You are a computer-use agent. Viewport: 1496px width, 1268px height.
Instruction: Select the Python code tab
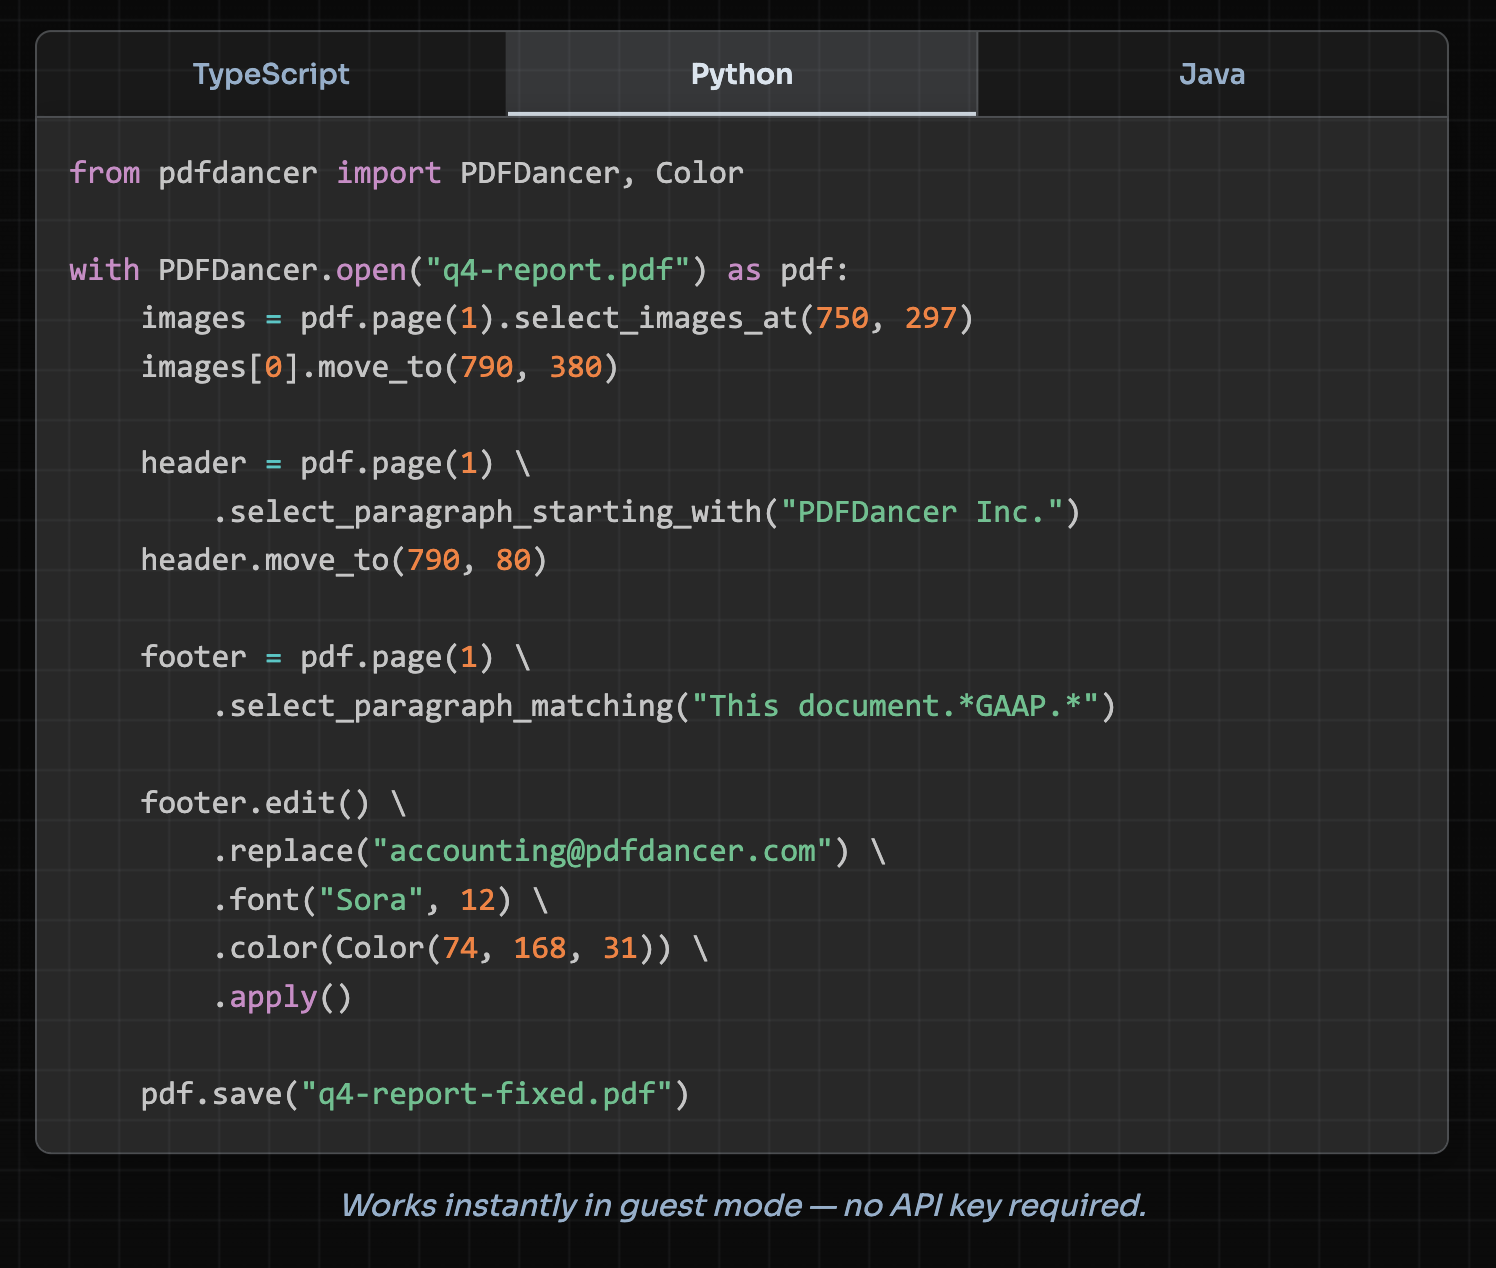[742, 74]
